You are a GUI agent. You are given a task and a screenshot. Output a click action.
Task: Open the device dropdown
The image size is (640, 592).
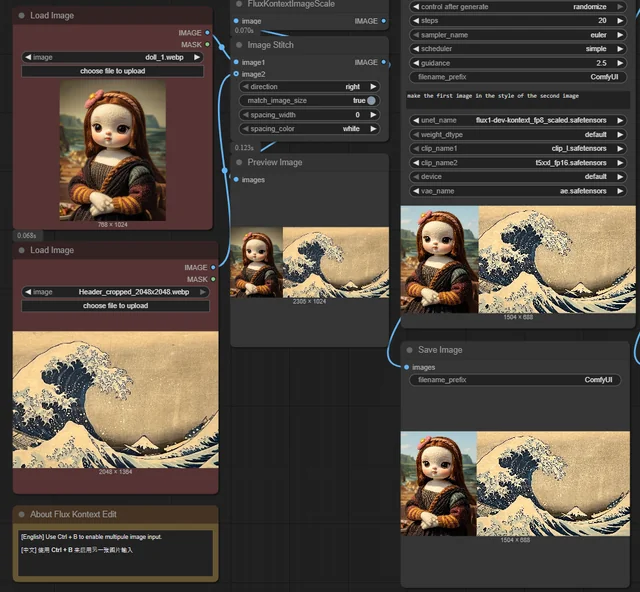[x=518, y=177]
